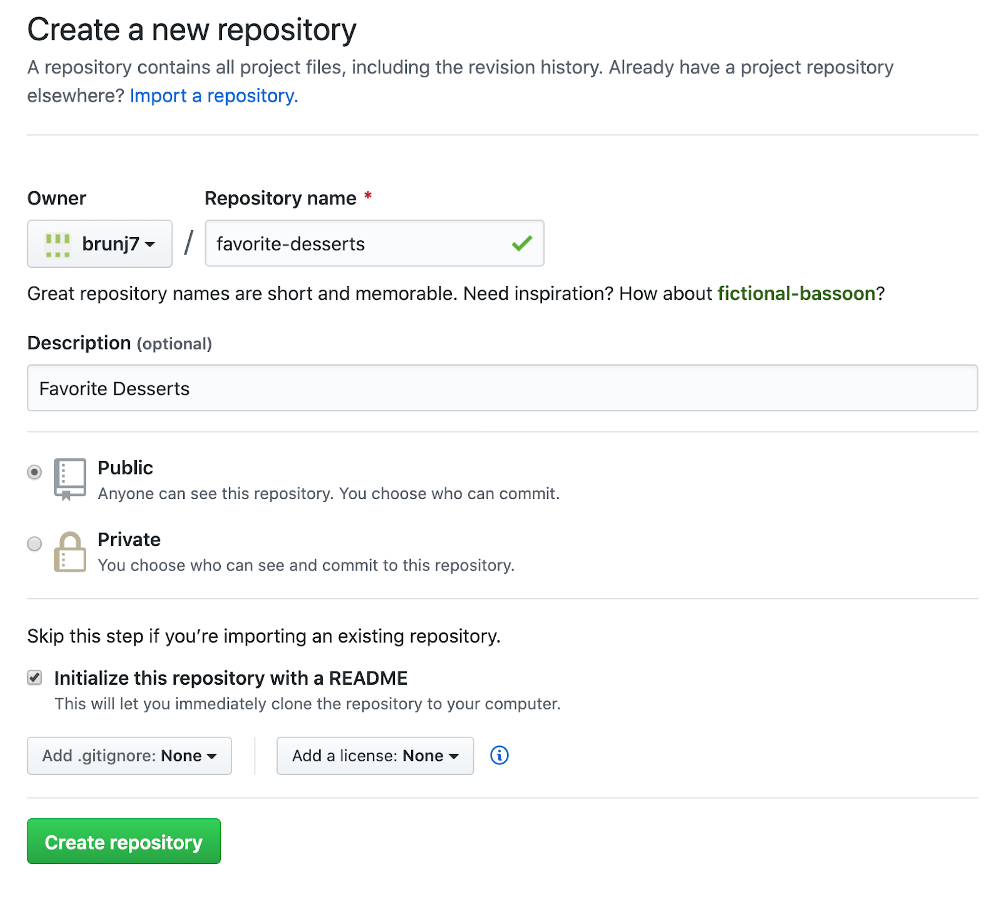Click the Private option label
Screen dimensions: 1004x912
tap(129, 540)
